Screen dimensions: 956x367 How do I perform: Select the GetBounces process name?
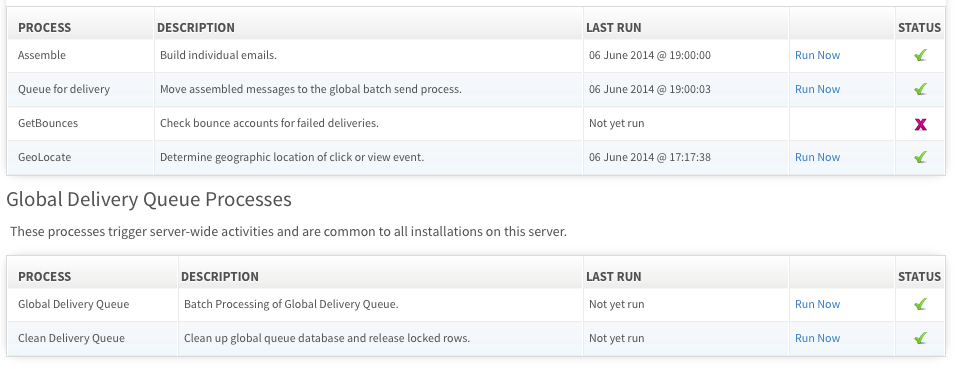[x=48, y=123]
